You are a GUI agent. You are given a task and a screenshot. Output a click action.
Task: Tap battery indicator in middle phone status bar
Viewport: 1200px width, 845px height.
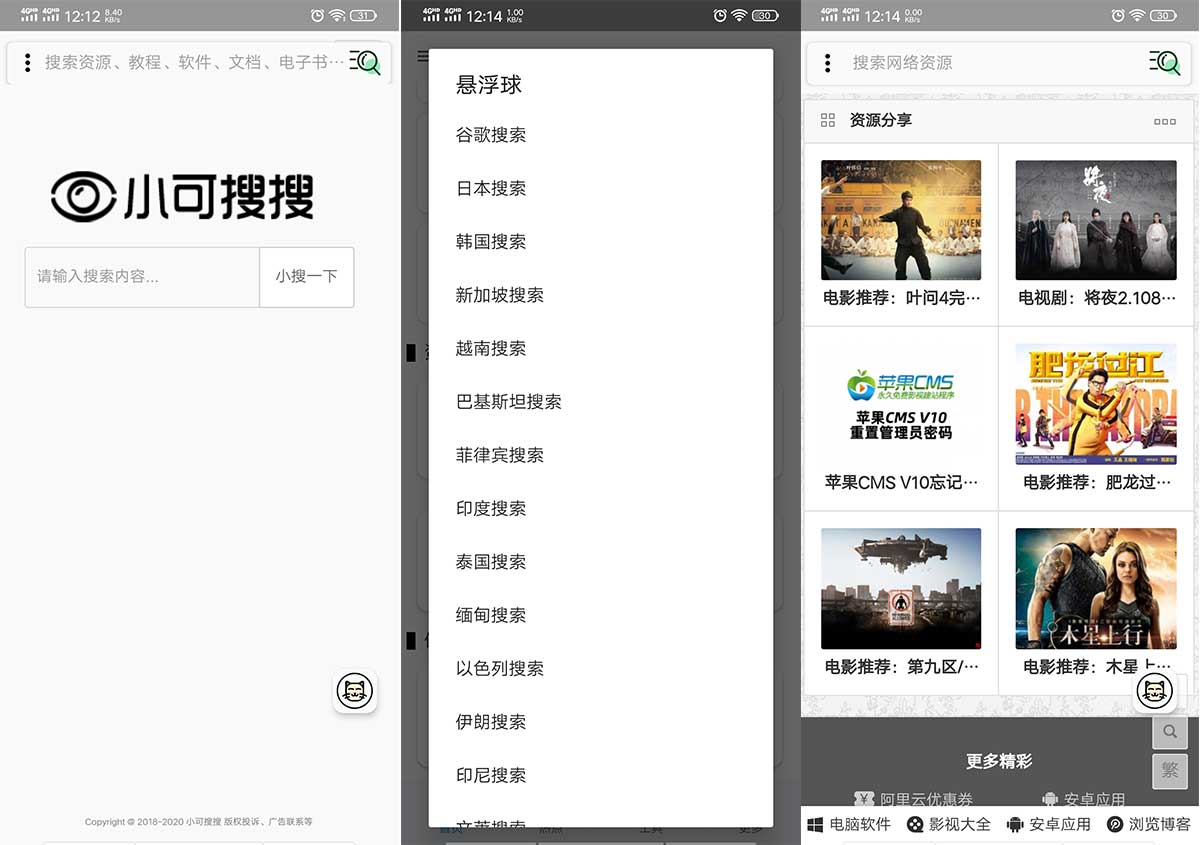pos(764,15)
